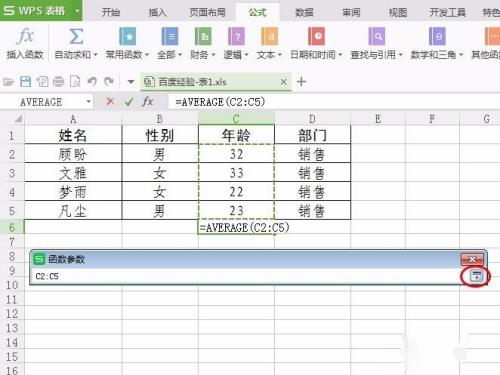Switch to the 数据 ribbon tab
The image size is (500, 375).
304,13
